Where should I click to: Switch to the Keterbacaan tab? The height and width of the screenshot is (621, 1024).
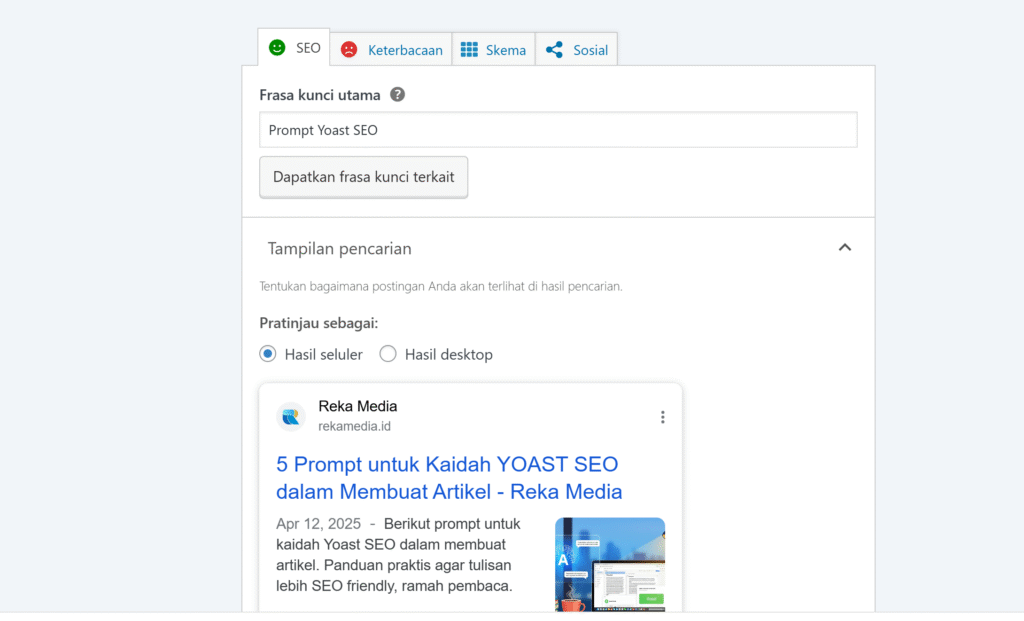point(404,50)
